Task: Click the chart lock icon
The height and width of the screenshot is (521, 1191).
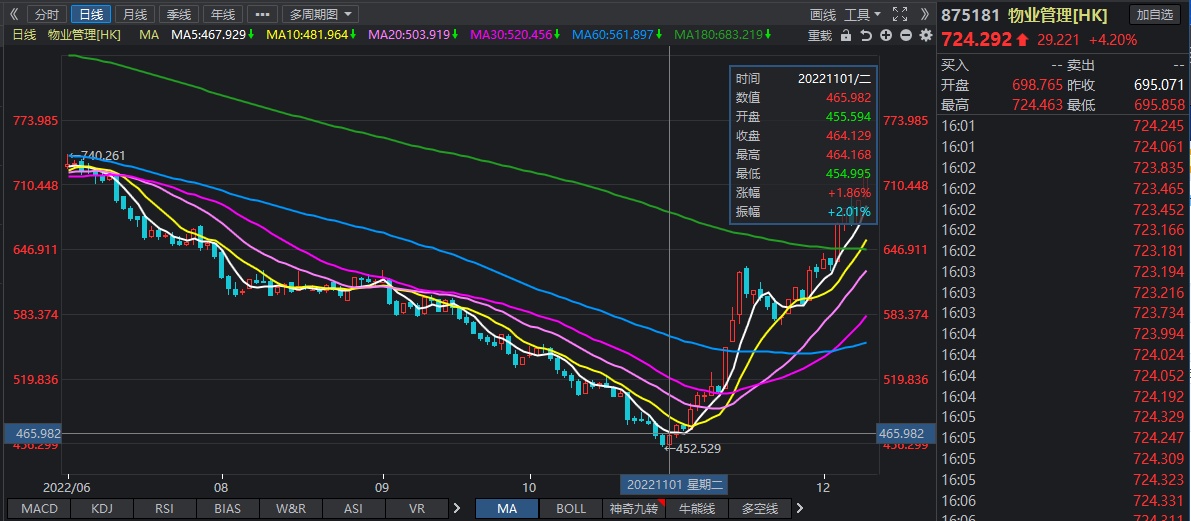Action: pos(846,35)
